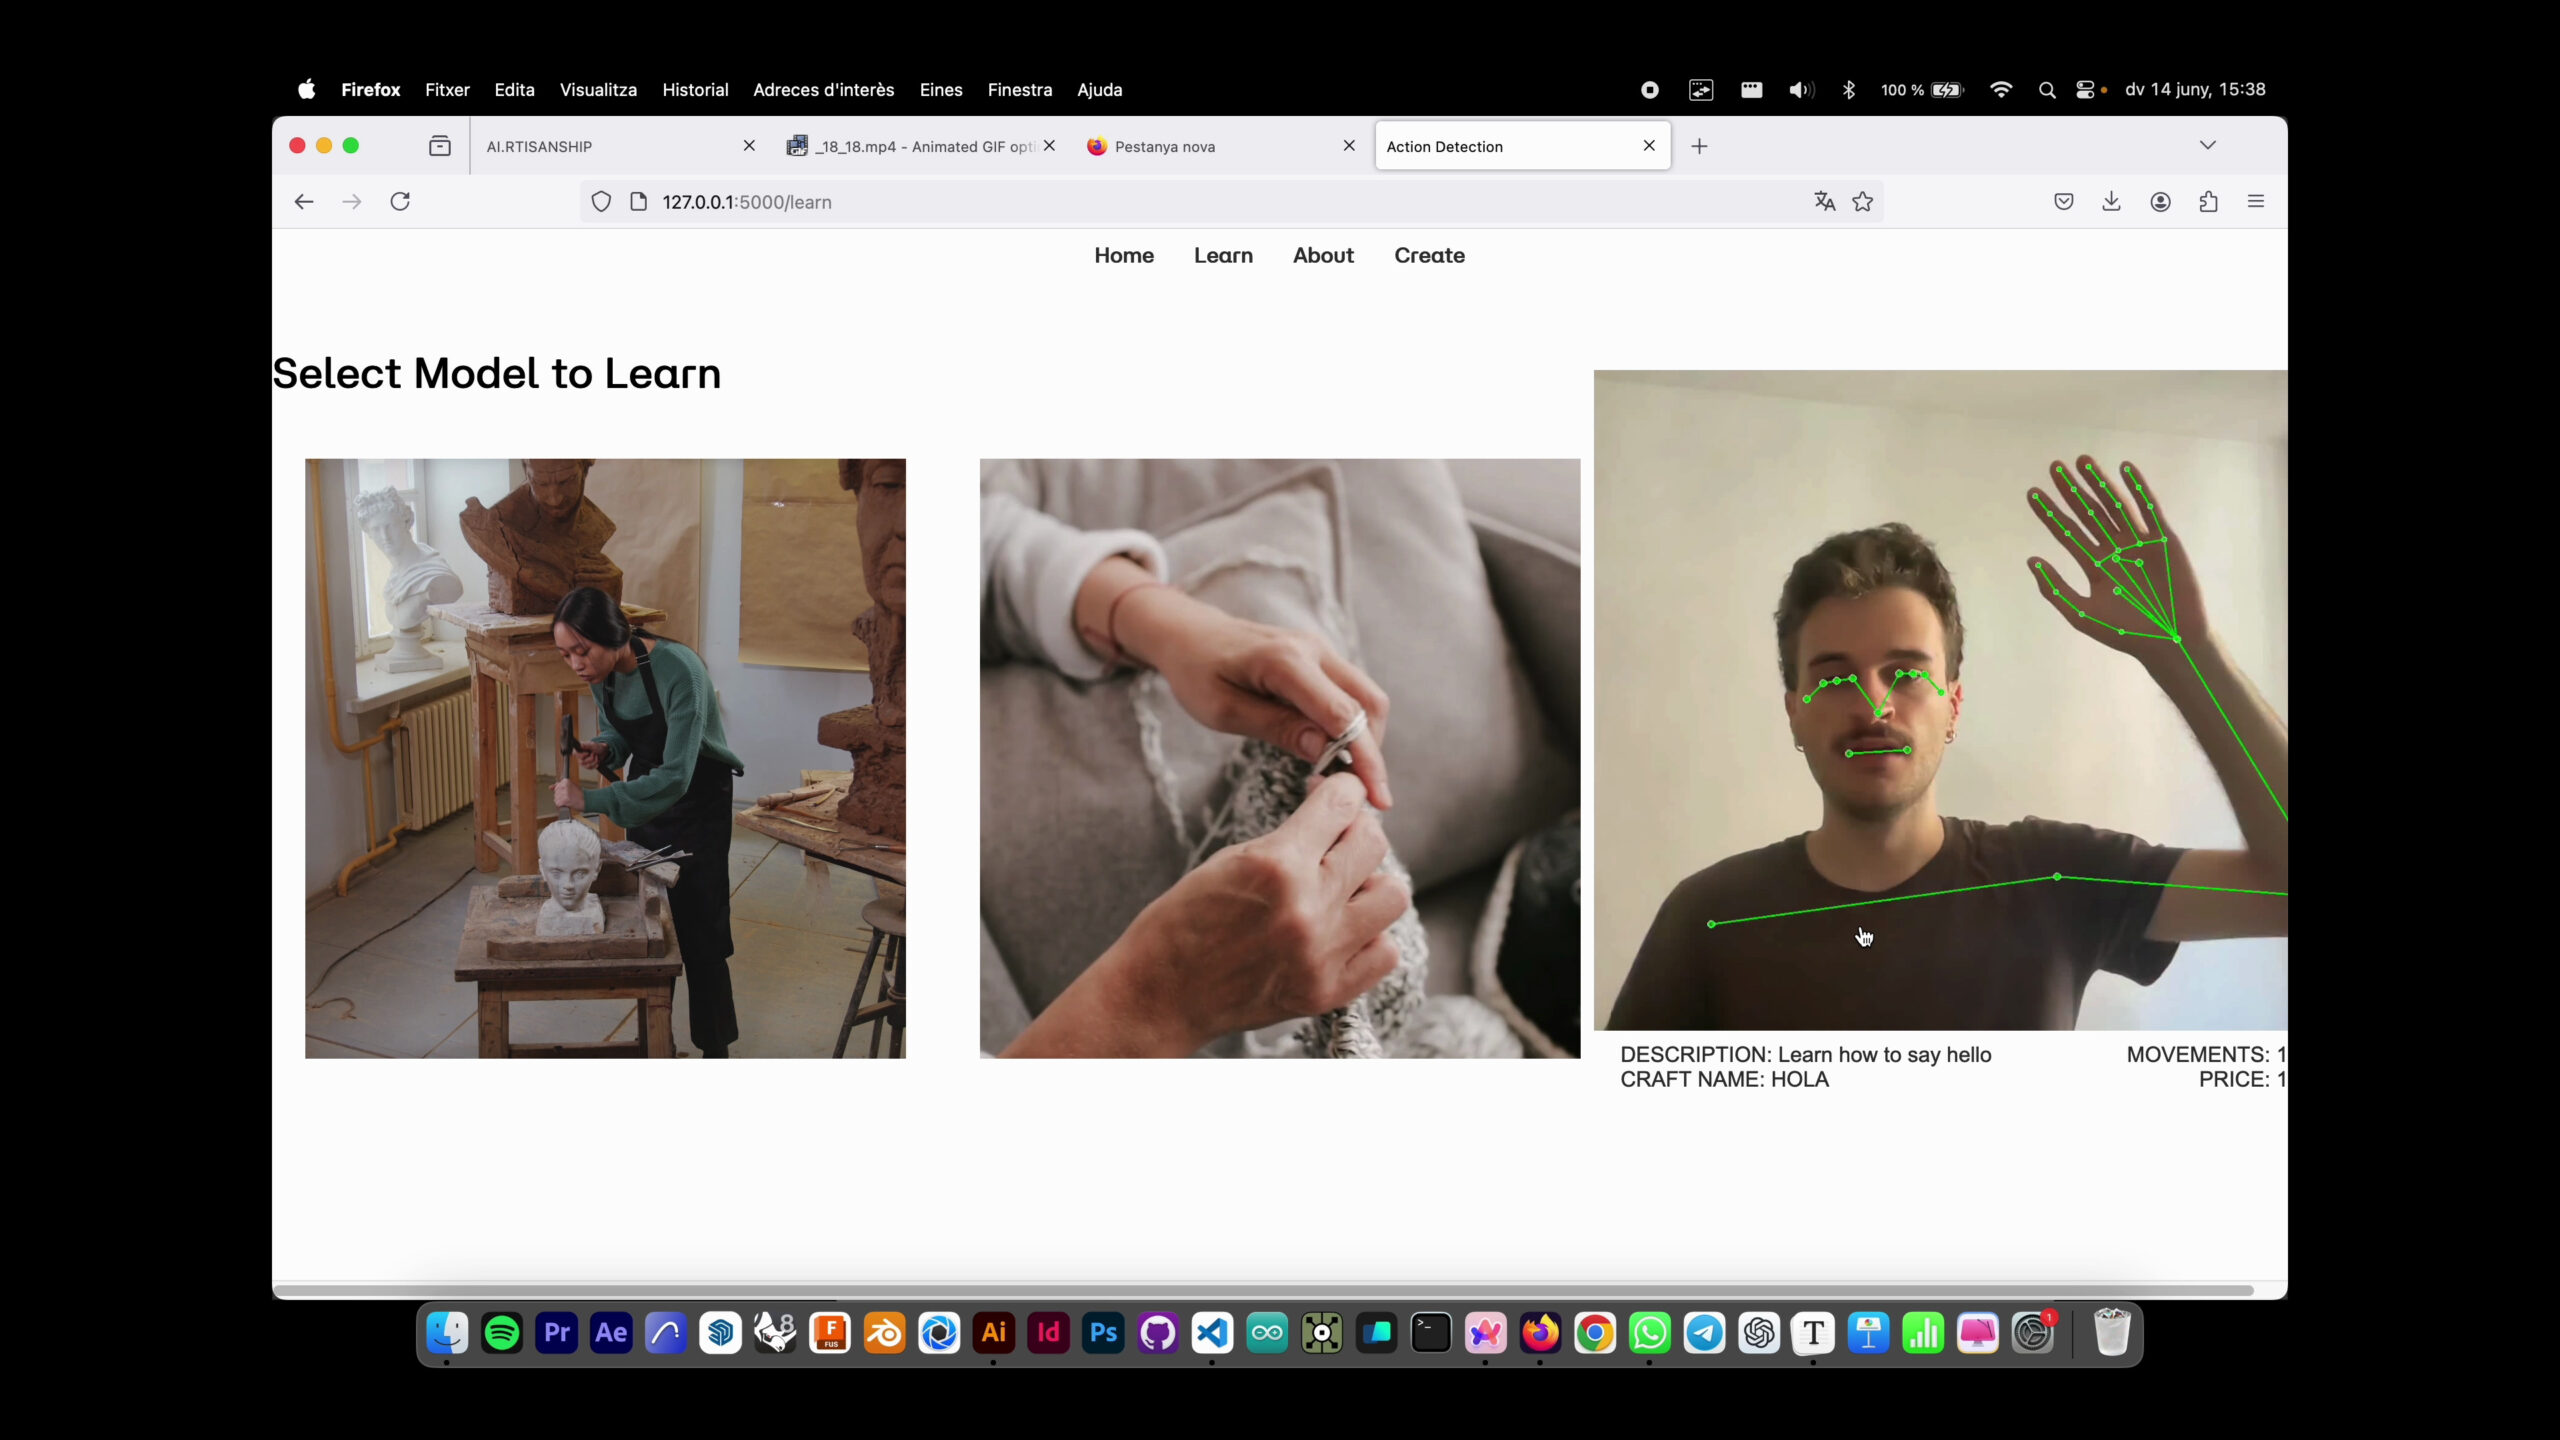The width and height of the screenshot is (2560, 1440).
Task: Open the Firefox downloads icon
Action: pyautogui.click(x=2111, y=202)
